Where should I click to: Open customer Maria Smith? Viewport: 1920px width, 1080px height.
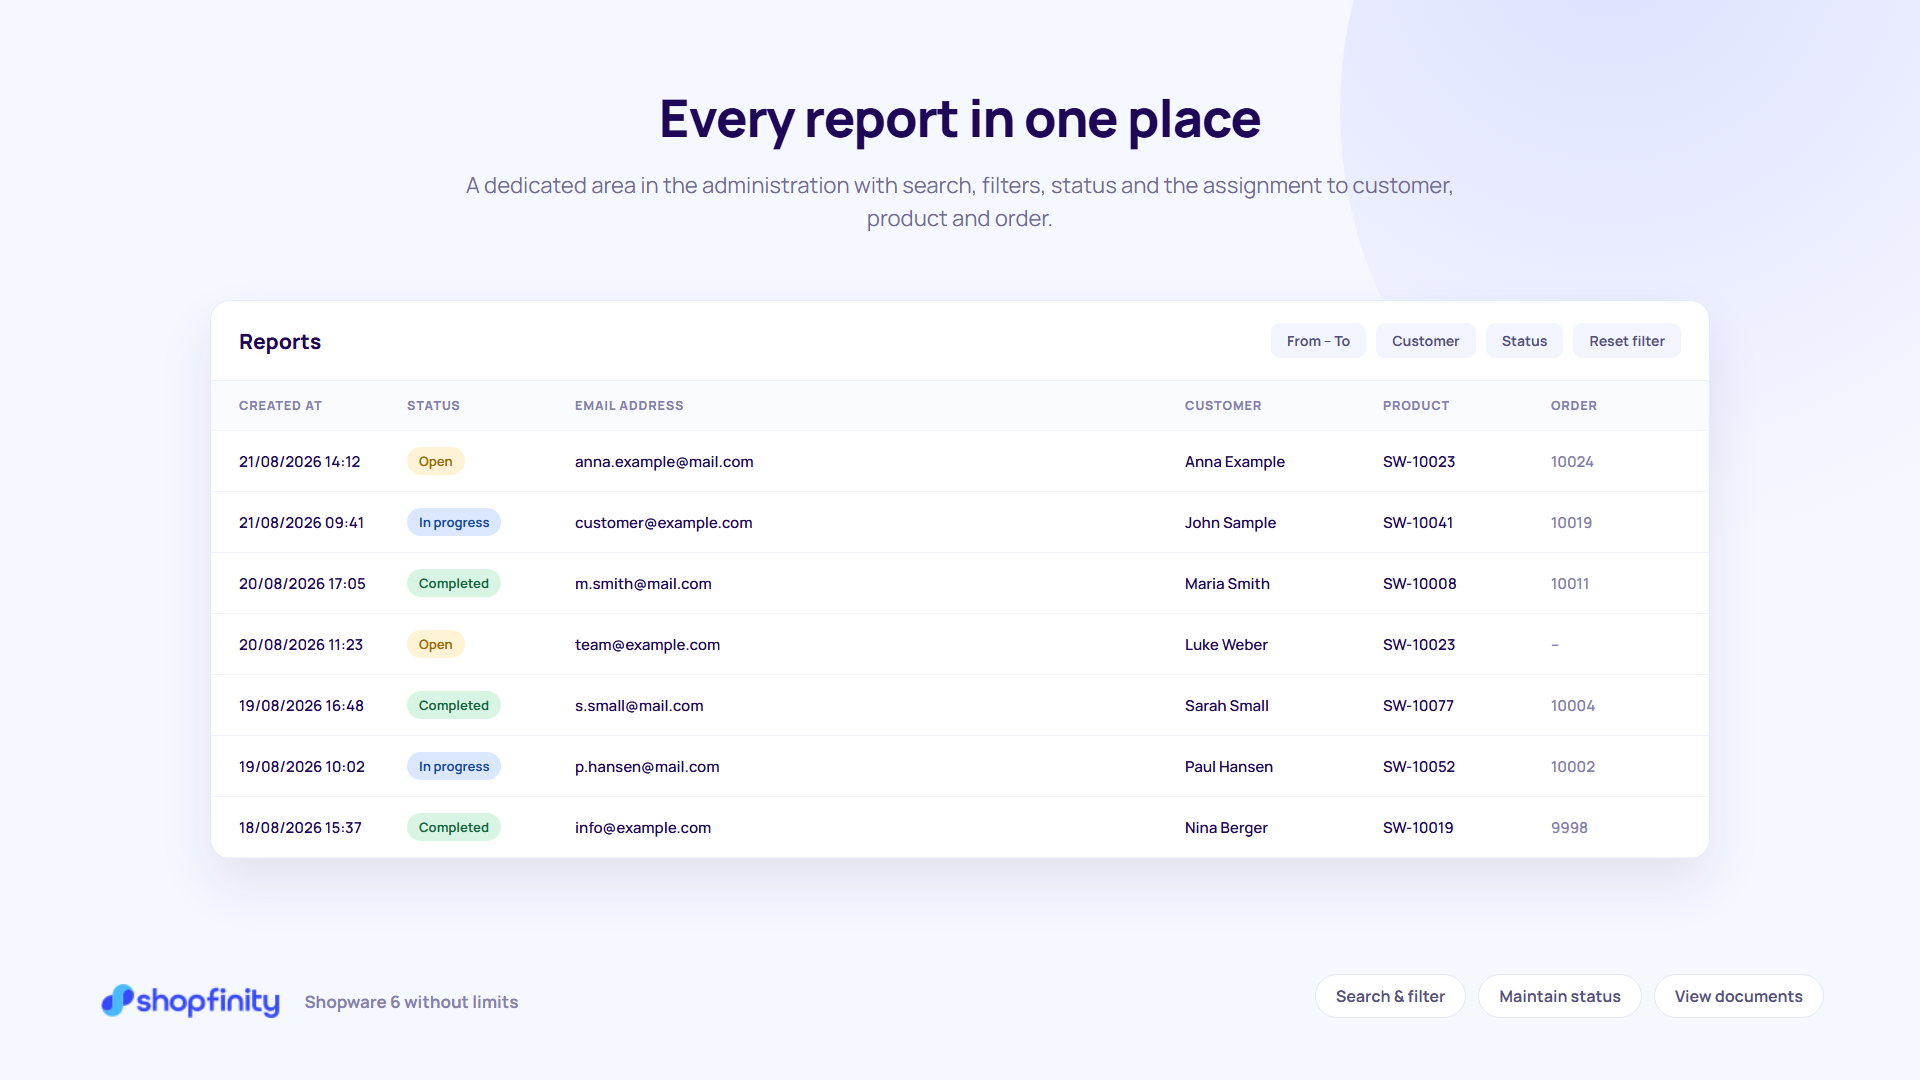(x=1227, y=584)
